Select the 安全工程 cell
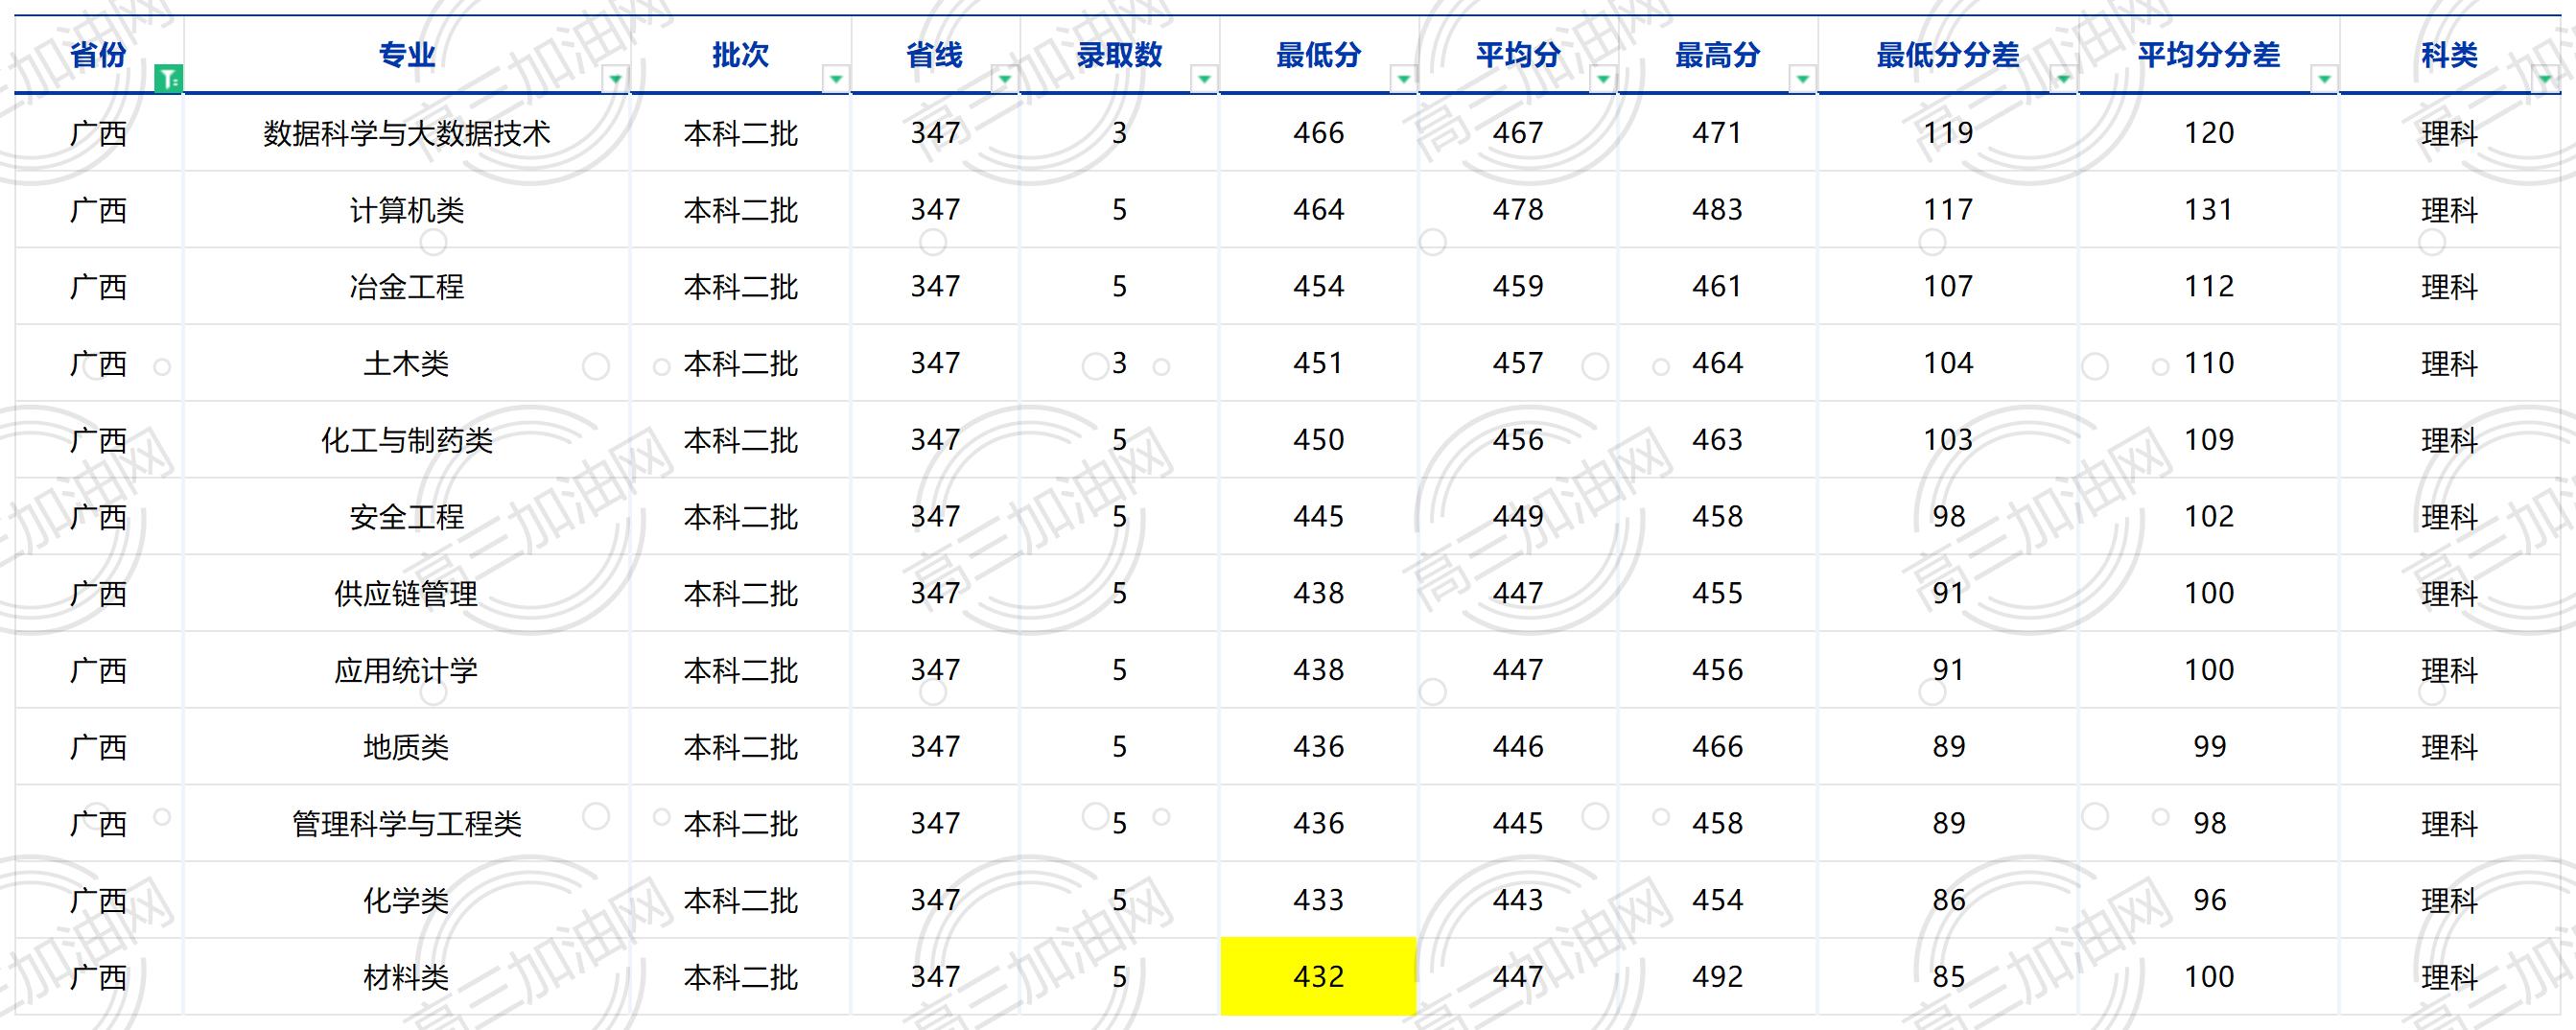Image resolution: width=2576 pixels, height=1030 pixels. coord(406,516)
